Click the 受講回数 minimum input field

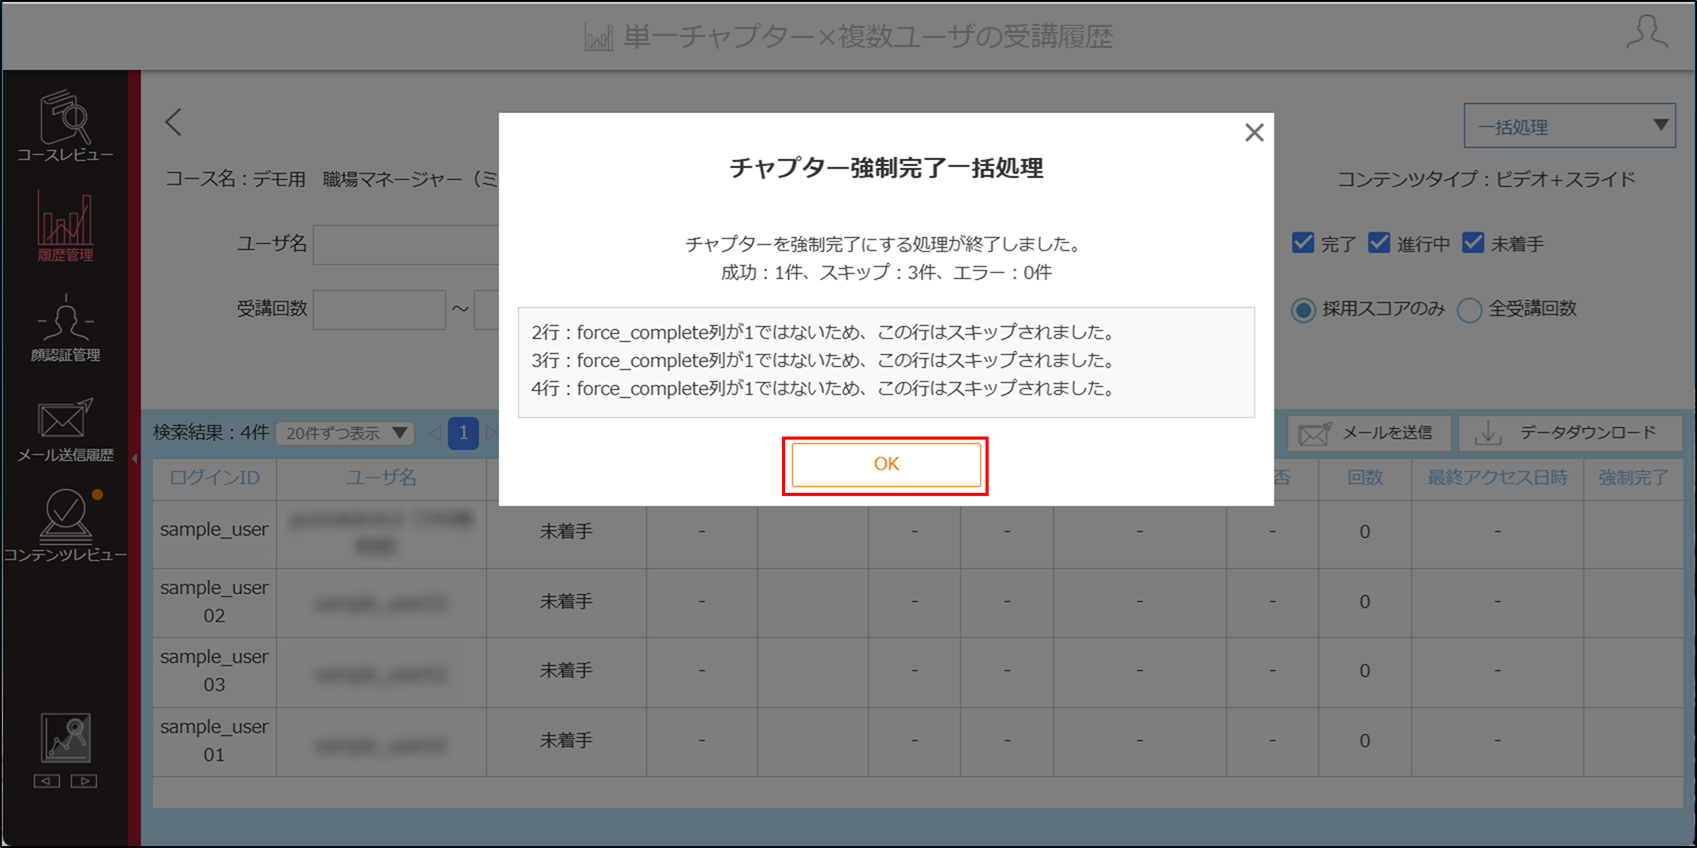coord(379,309)
